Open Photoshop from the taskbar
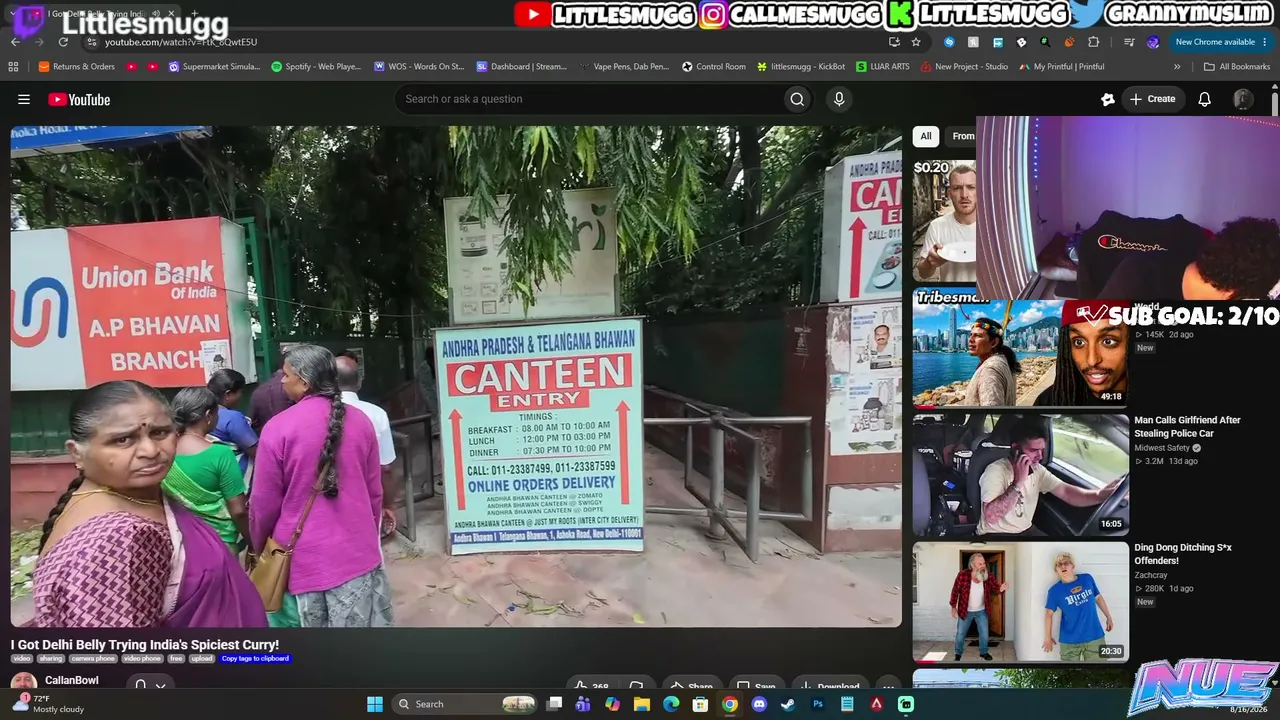 818,704
